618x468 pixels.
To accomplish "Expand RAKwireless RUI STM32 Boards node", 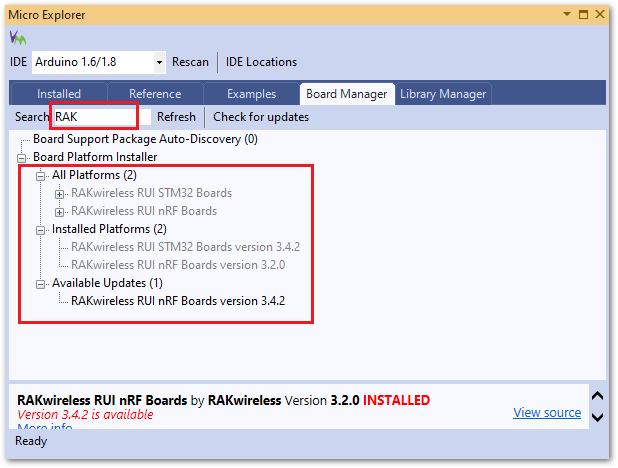I will click(x=60, y=194).
